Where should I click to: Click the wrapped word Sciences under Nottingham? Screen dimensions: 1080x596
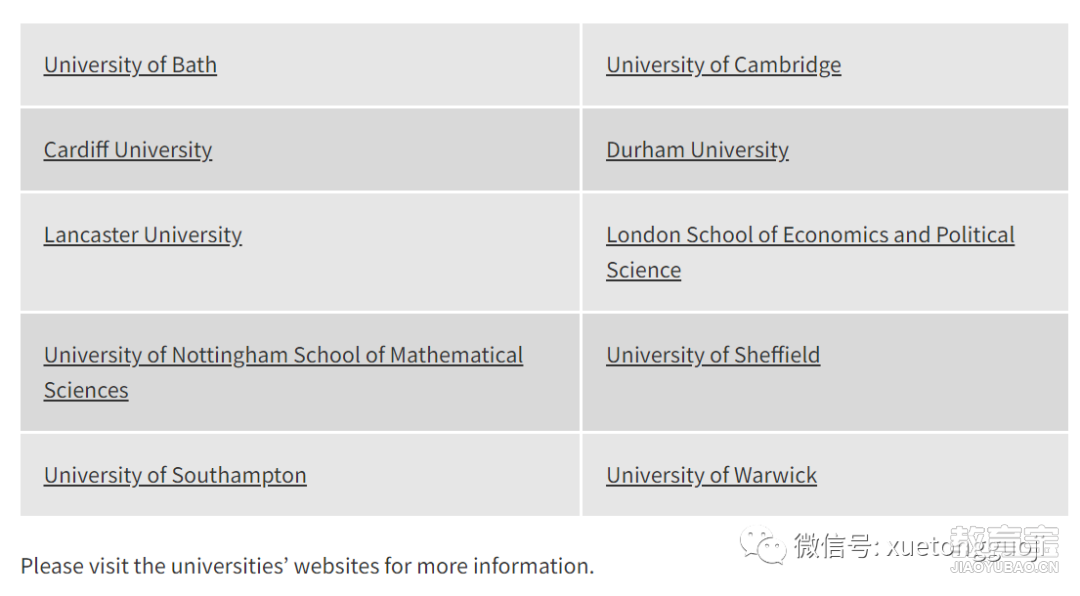tap(86, 391)
